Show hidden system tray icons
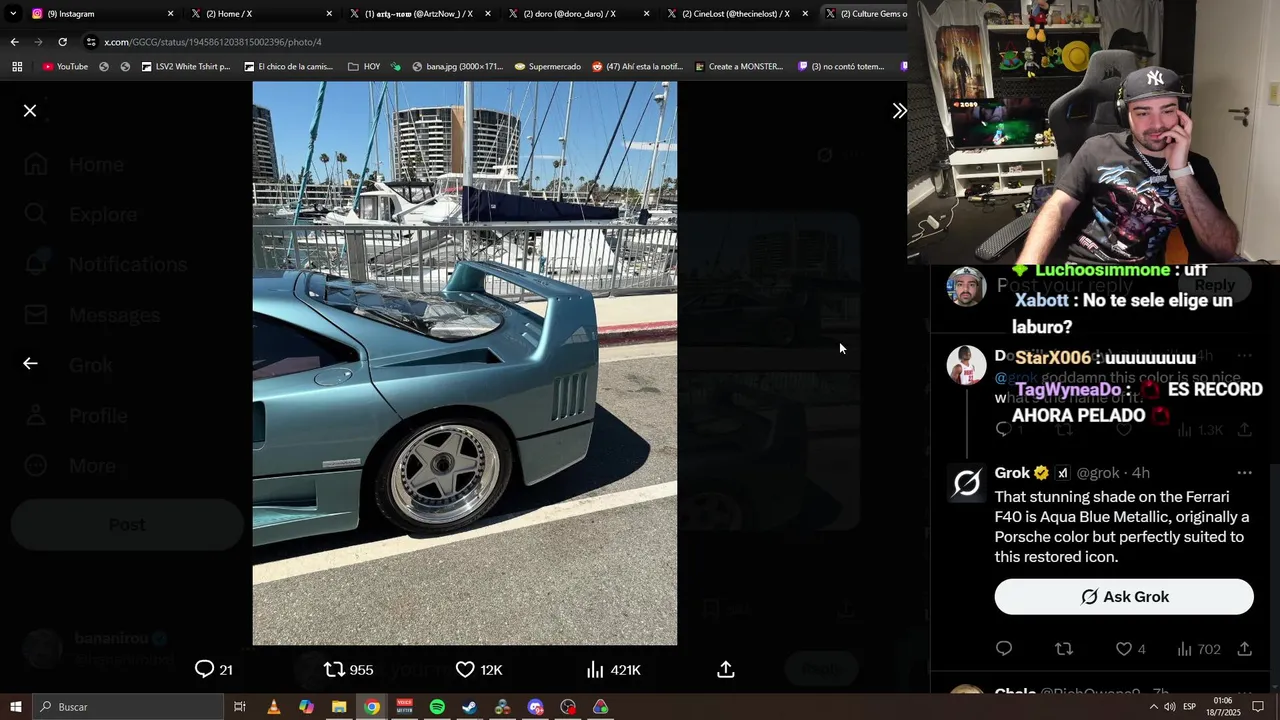Viewport: 1280px width, 720px height. tap(1153, 707)
